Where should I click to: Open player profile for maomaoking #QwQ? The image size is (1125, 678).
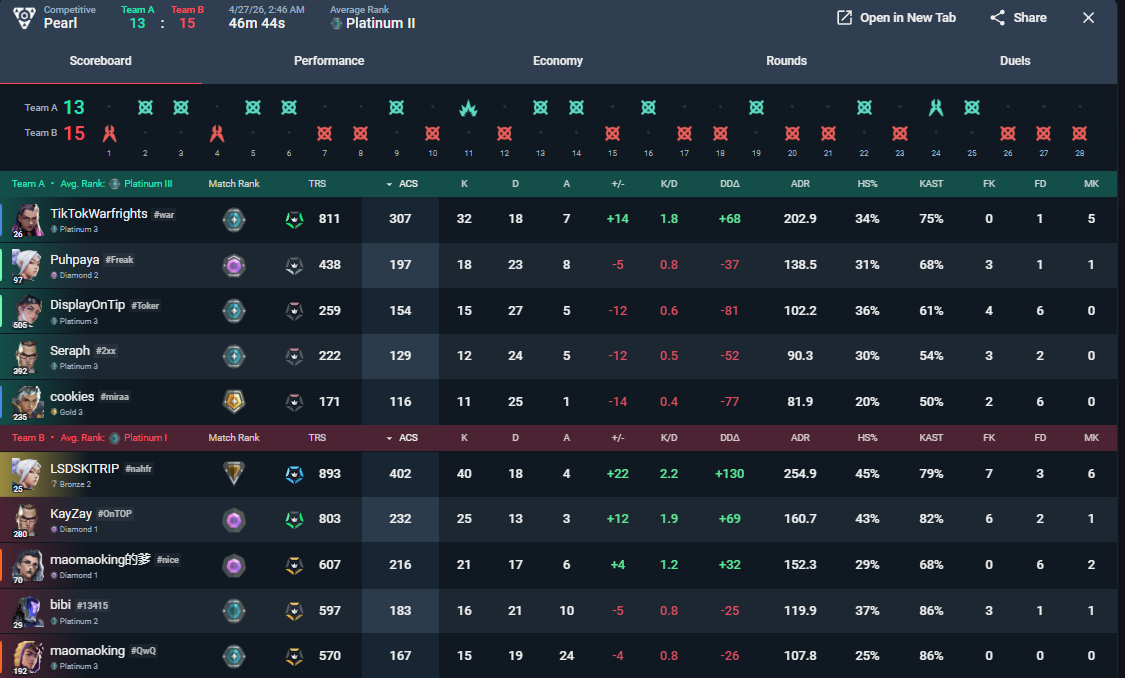point(87,650)
